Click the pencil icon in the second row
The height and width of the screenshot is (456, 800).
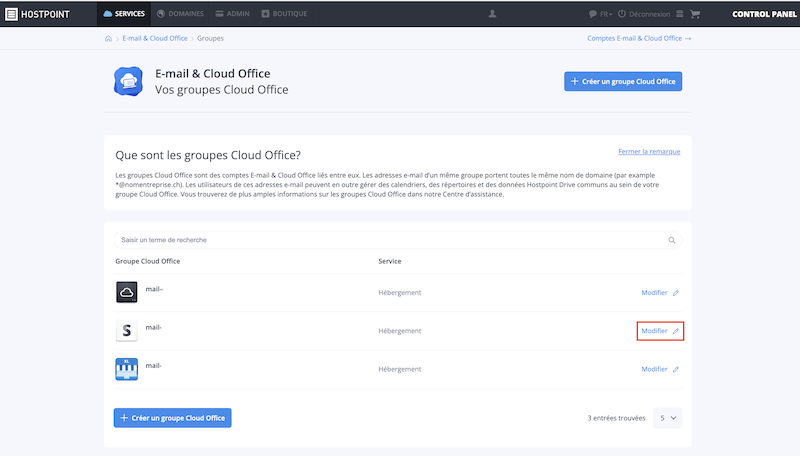pyautogui.click(x=676, y=331)
